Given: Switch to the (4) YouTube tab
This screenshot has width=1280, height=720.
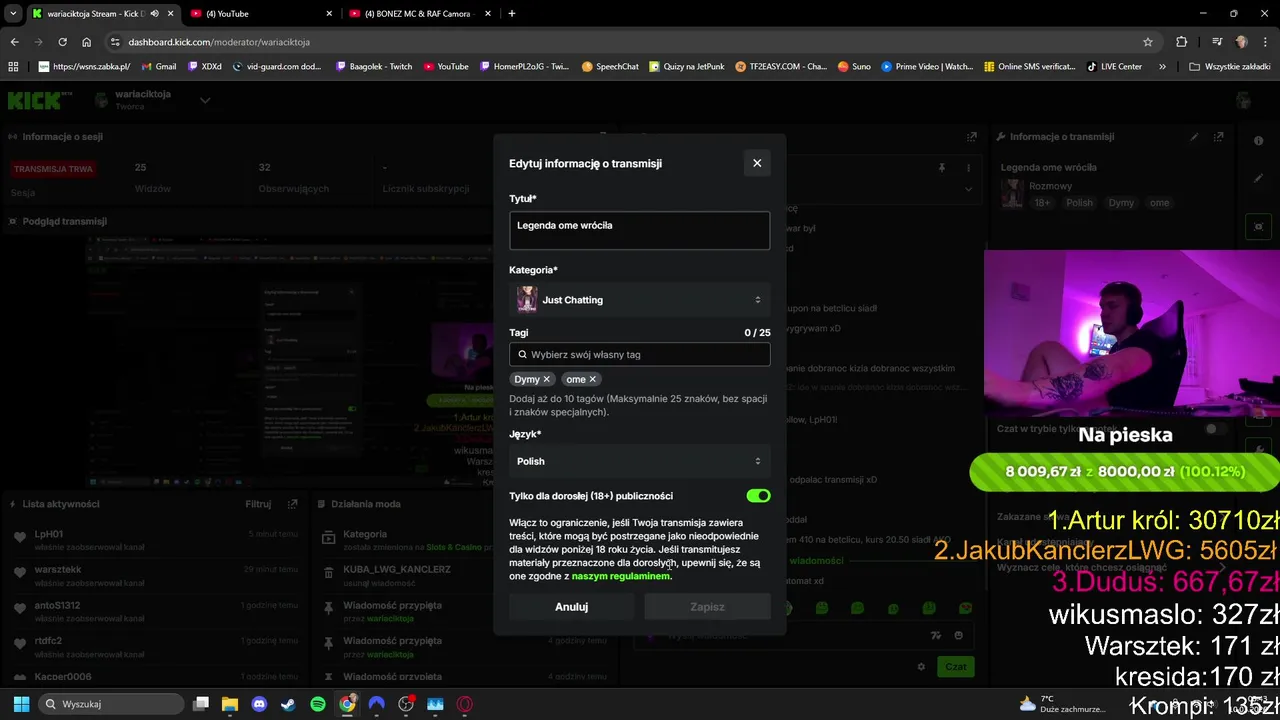Looking at the screenshot, I should tap(260, 13).
